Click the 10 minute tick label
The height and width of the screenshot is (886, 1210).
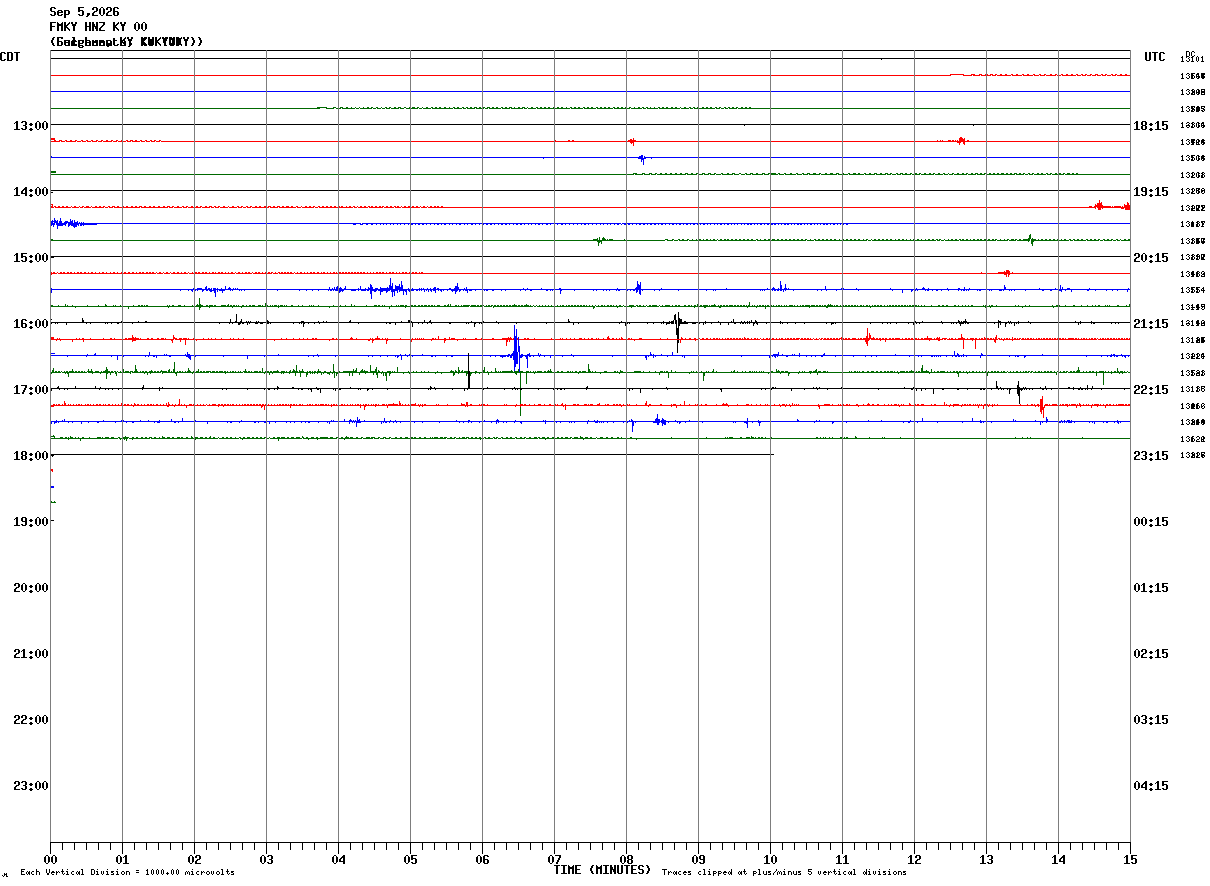click(770, 859)
